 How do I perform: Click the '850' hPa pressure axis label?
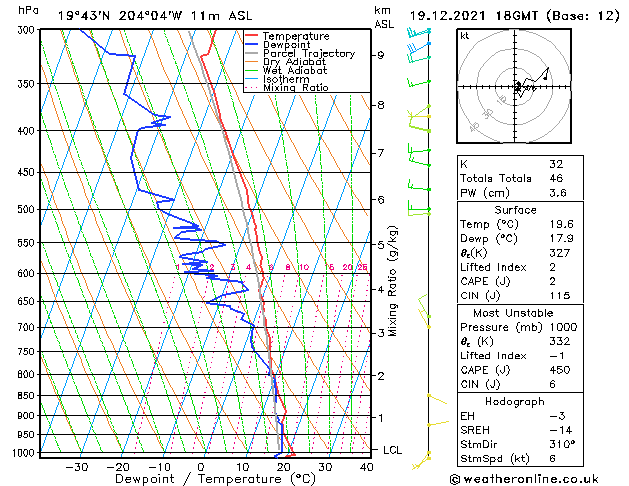point(28,395)
